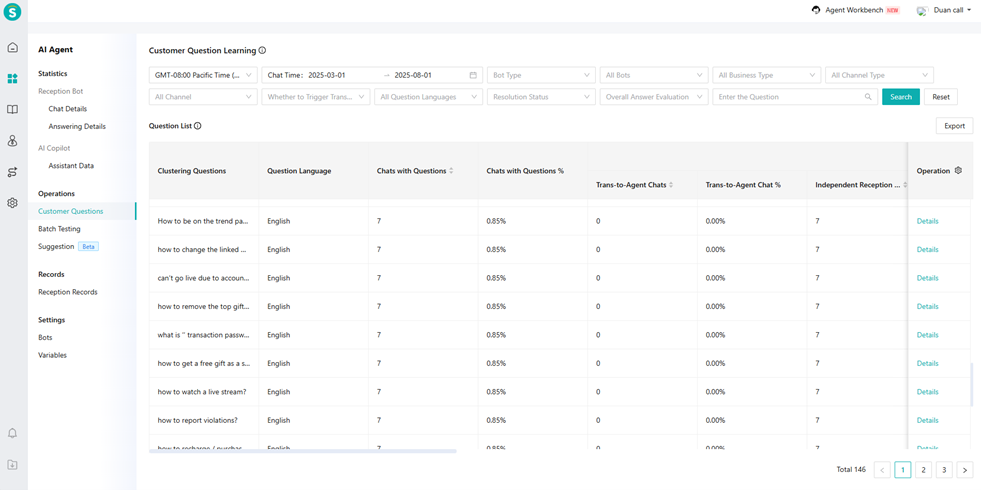Click the Agent Workbench headset icon

click(x=816, y=10)
